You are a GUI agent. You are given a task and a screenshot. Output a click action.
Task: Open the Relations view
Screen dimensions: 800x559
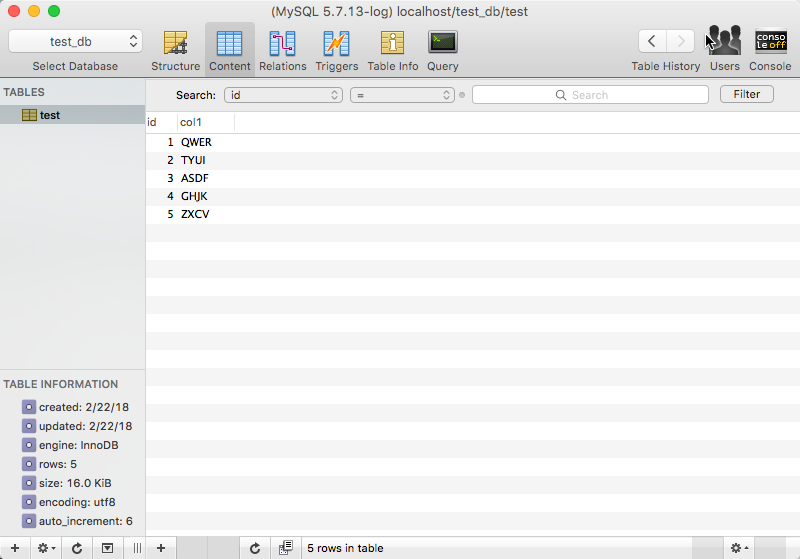coord(283,50)
